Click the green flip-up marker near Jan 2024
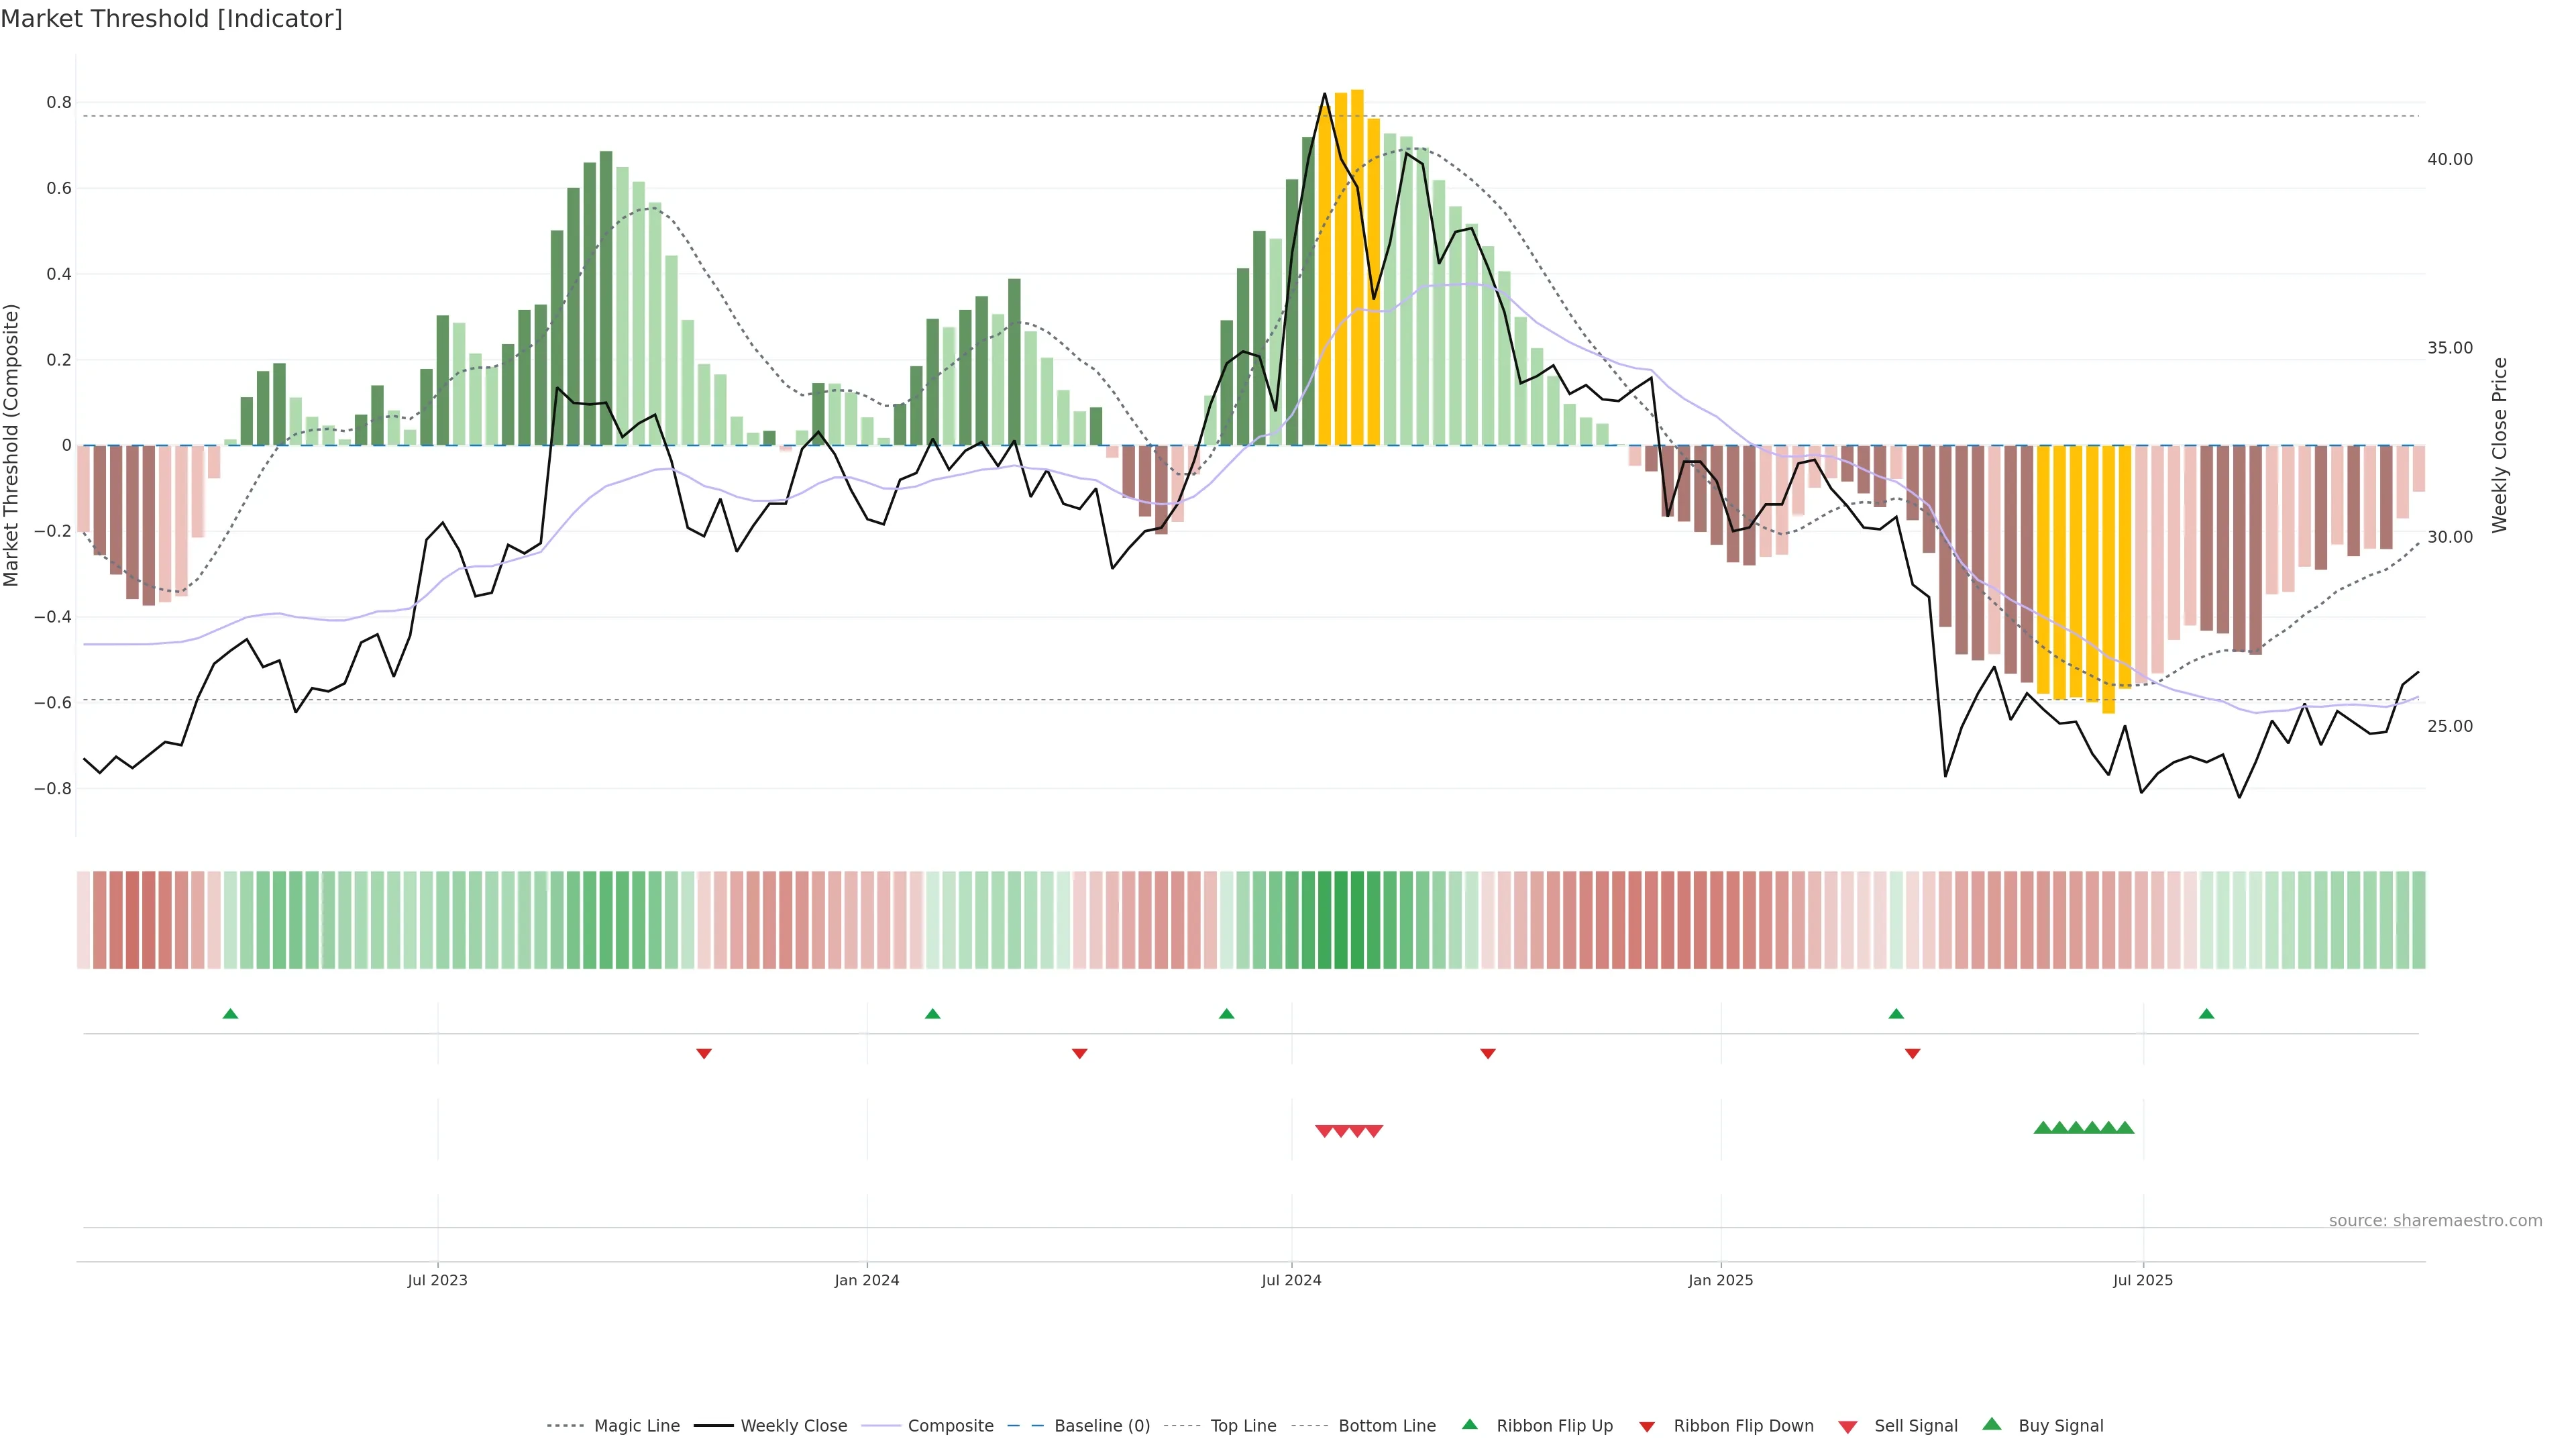Image resolution: width=2576 pixels, height=1449 pixels. coord(932,1014)
